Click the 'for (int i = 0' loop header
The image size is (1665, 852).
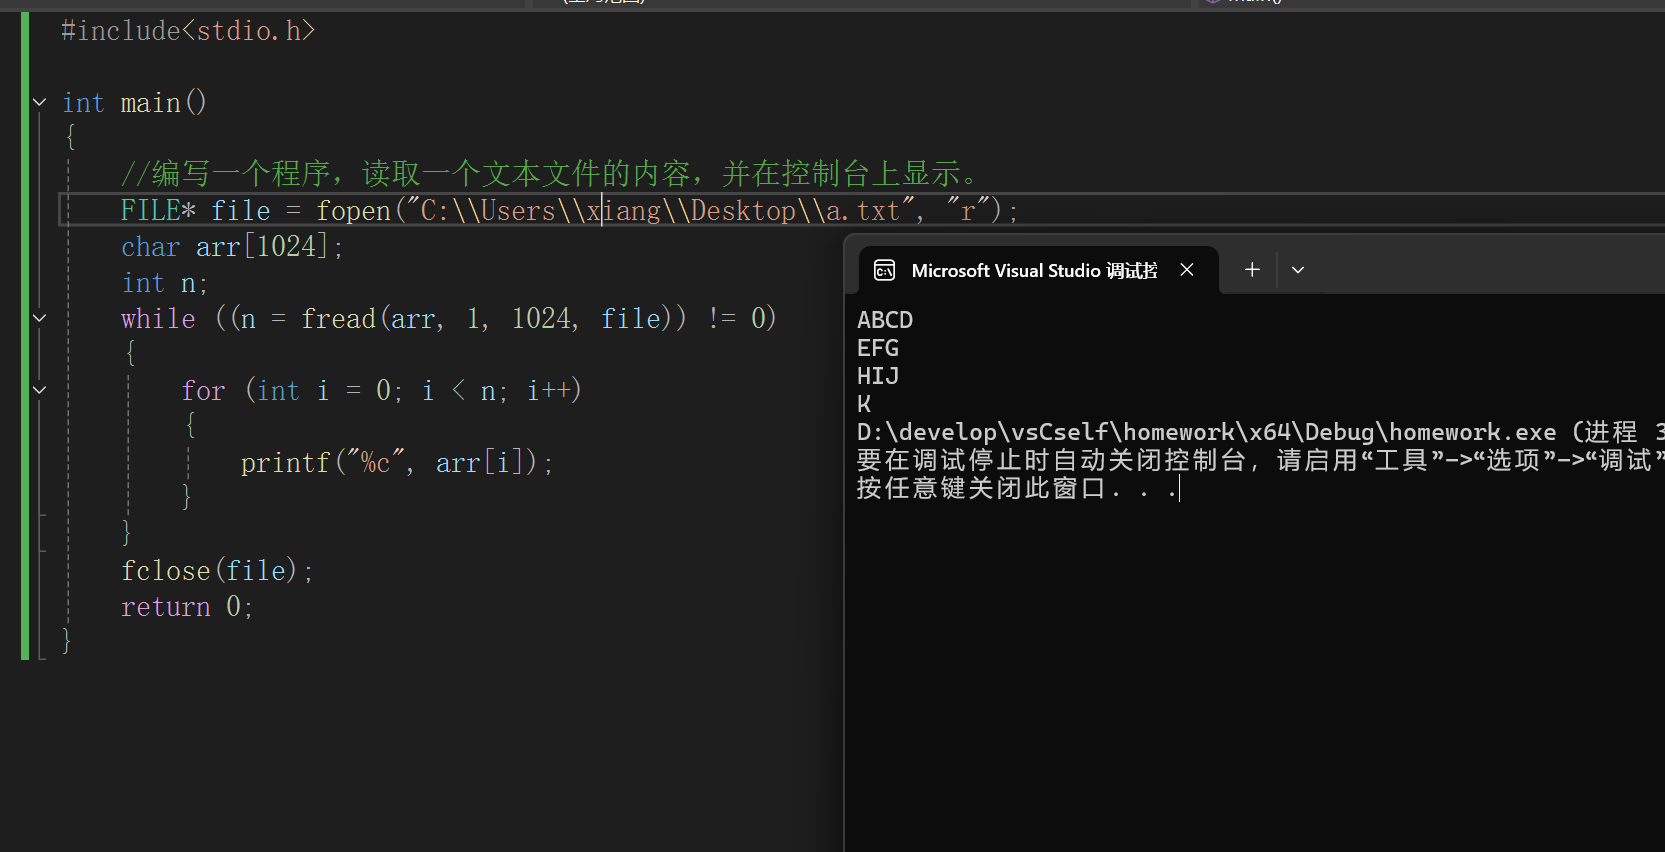[x=381, y=391]
